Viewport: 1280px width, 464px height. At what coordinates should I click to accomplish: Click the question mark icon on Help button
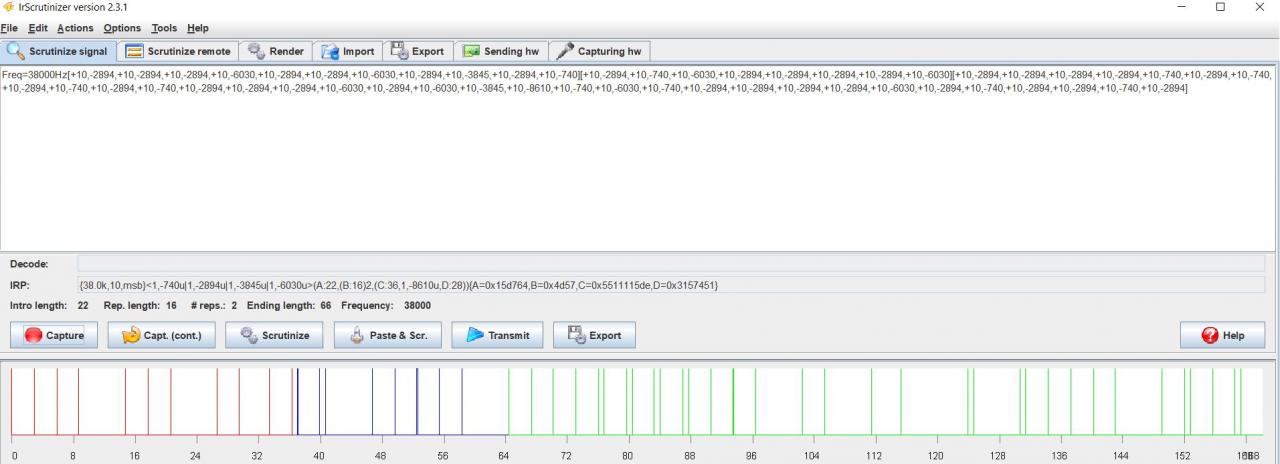(1210, 336)
